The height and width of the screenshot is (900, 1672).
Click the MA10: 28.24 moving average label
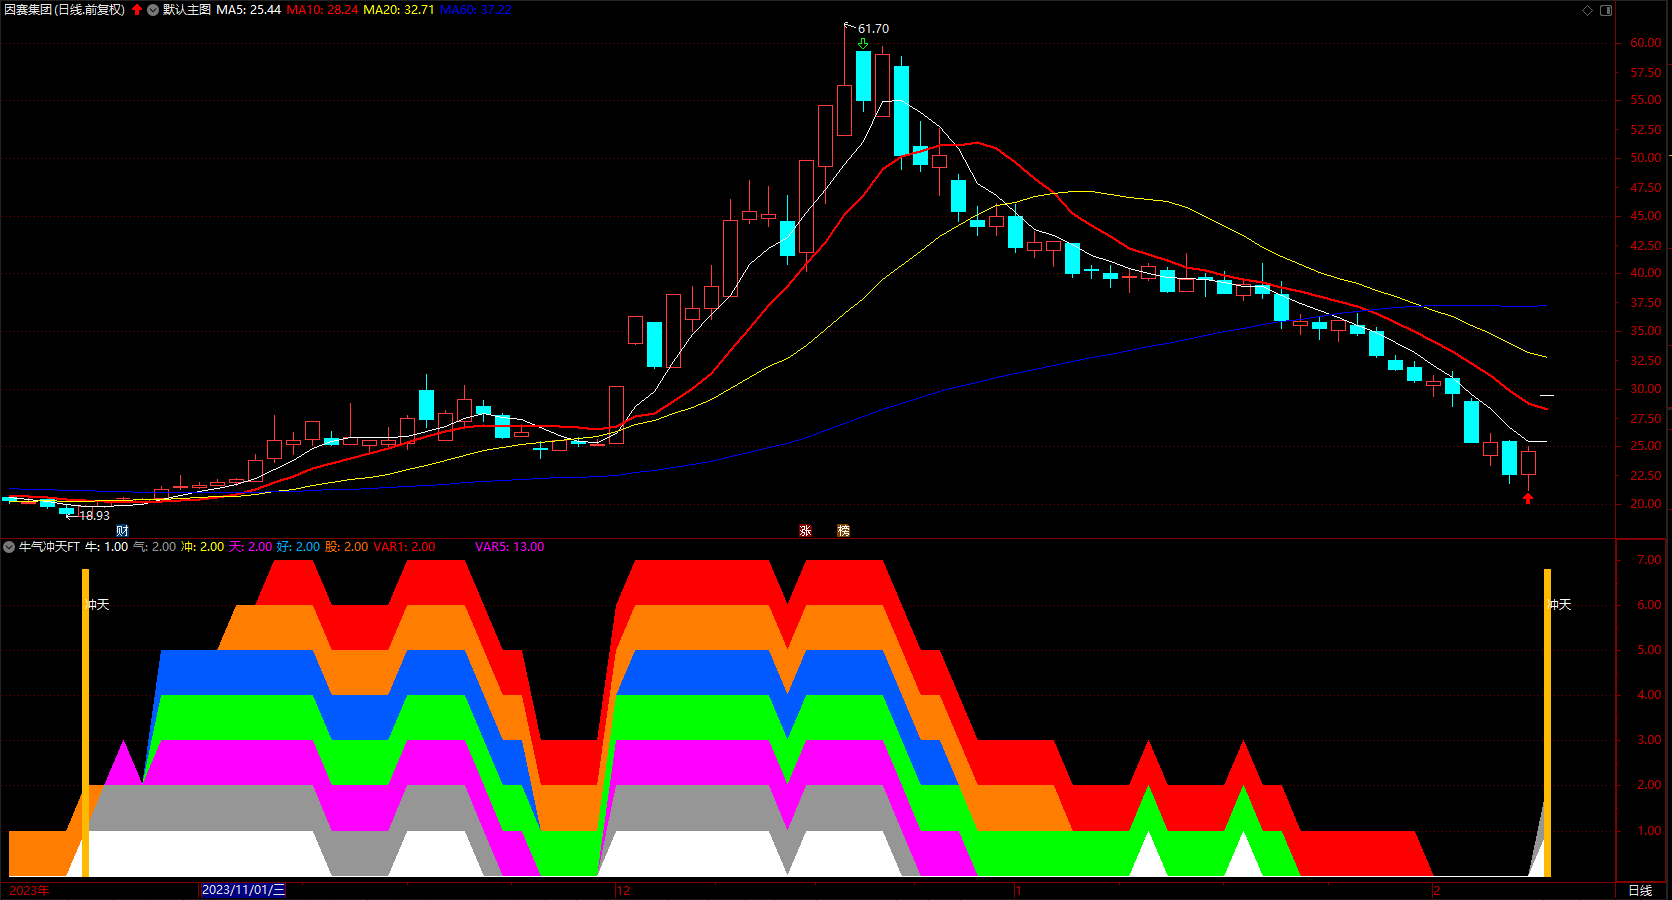click(322, 10)
